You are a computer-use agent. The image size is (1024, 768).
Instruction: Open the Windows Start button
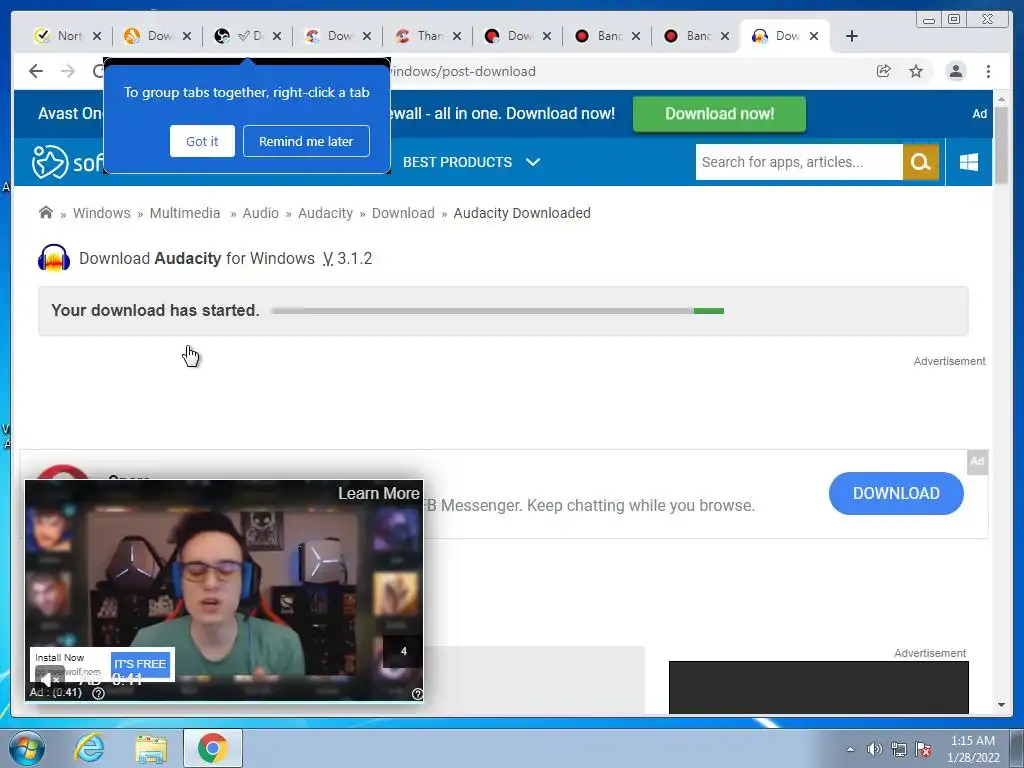[27, 748]
